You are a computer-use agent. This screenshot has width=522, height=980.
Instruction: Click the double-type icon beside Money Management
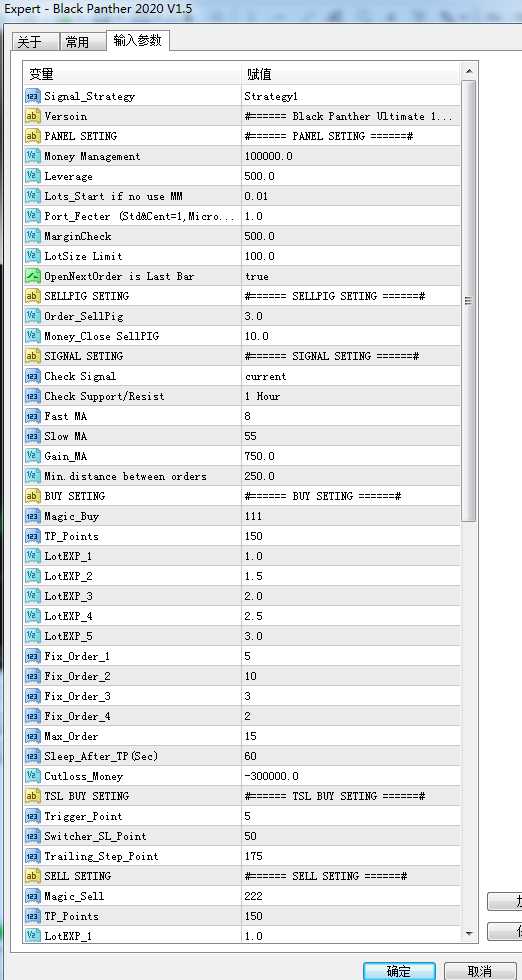tap(32, 156)
